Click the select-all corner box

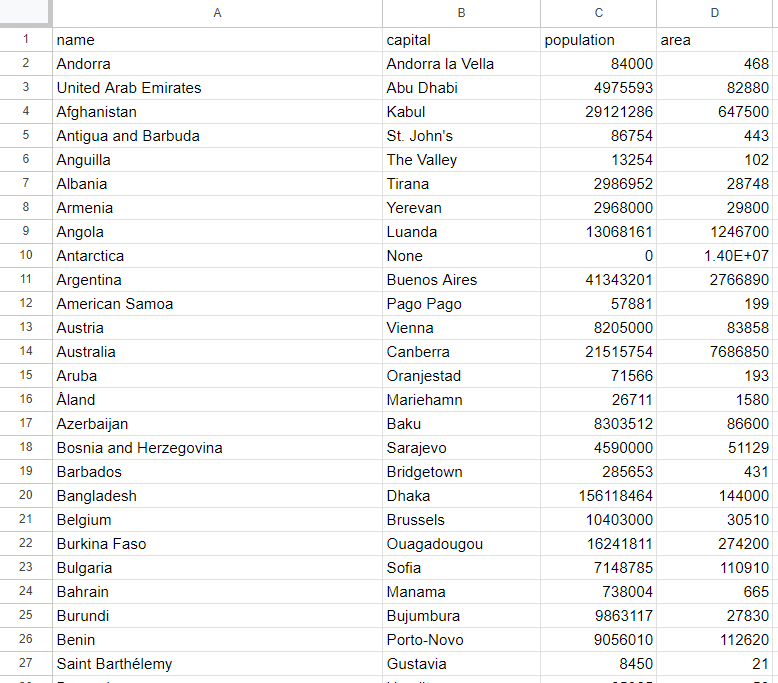(25, 13)
